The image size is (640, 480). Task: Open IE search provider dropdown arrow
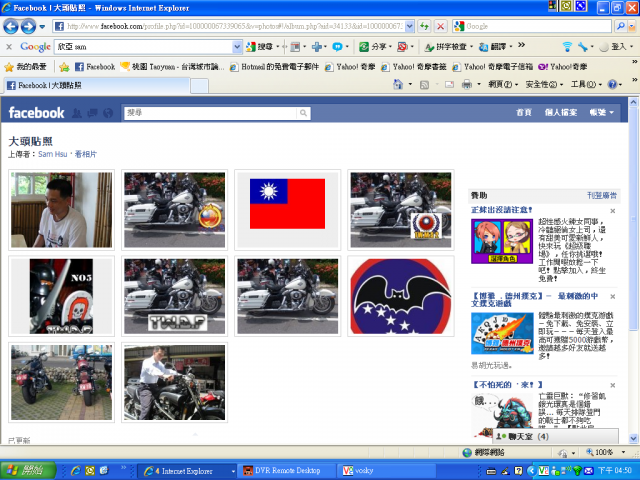point(632,27)
